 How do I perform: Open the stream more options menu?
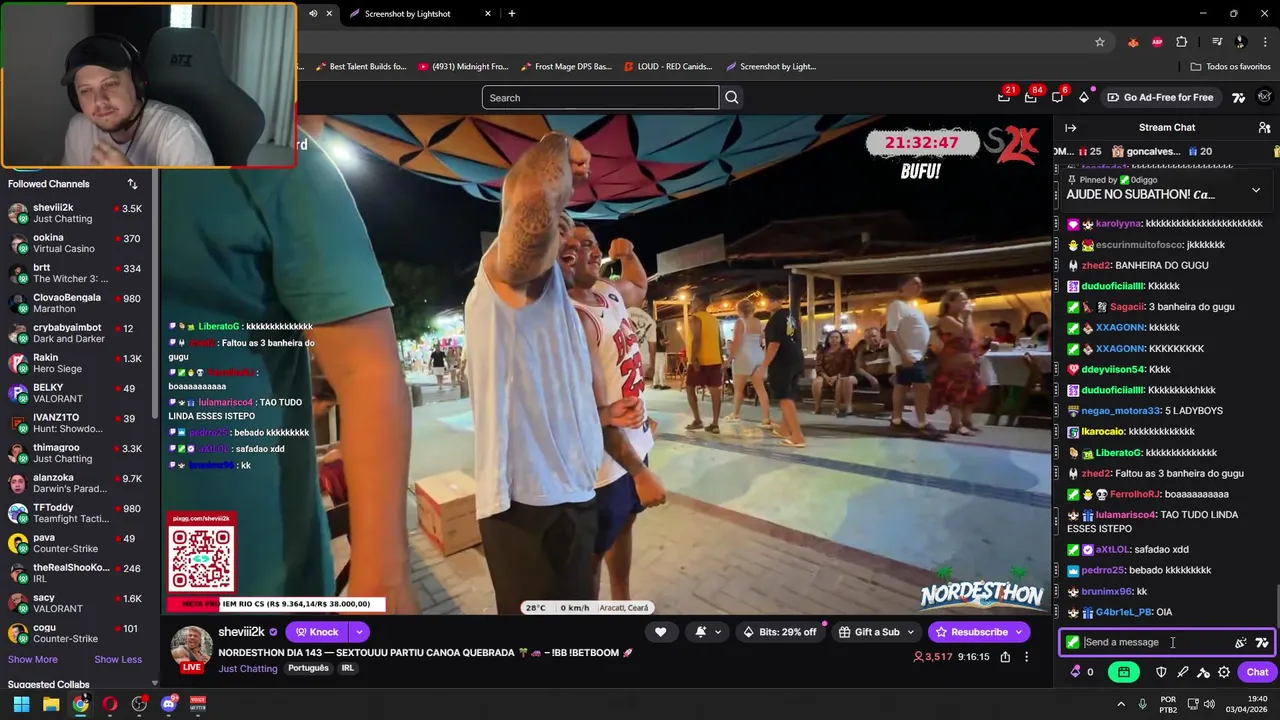1026,657
